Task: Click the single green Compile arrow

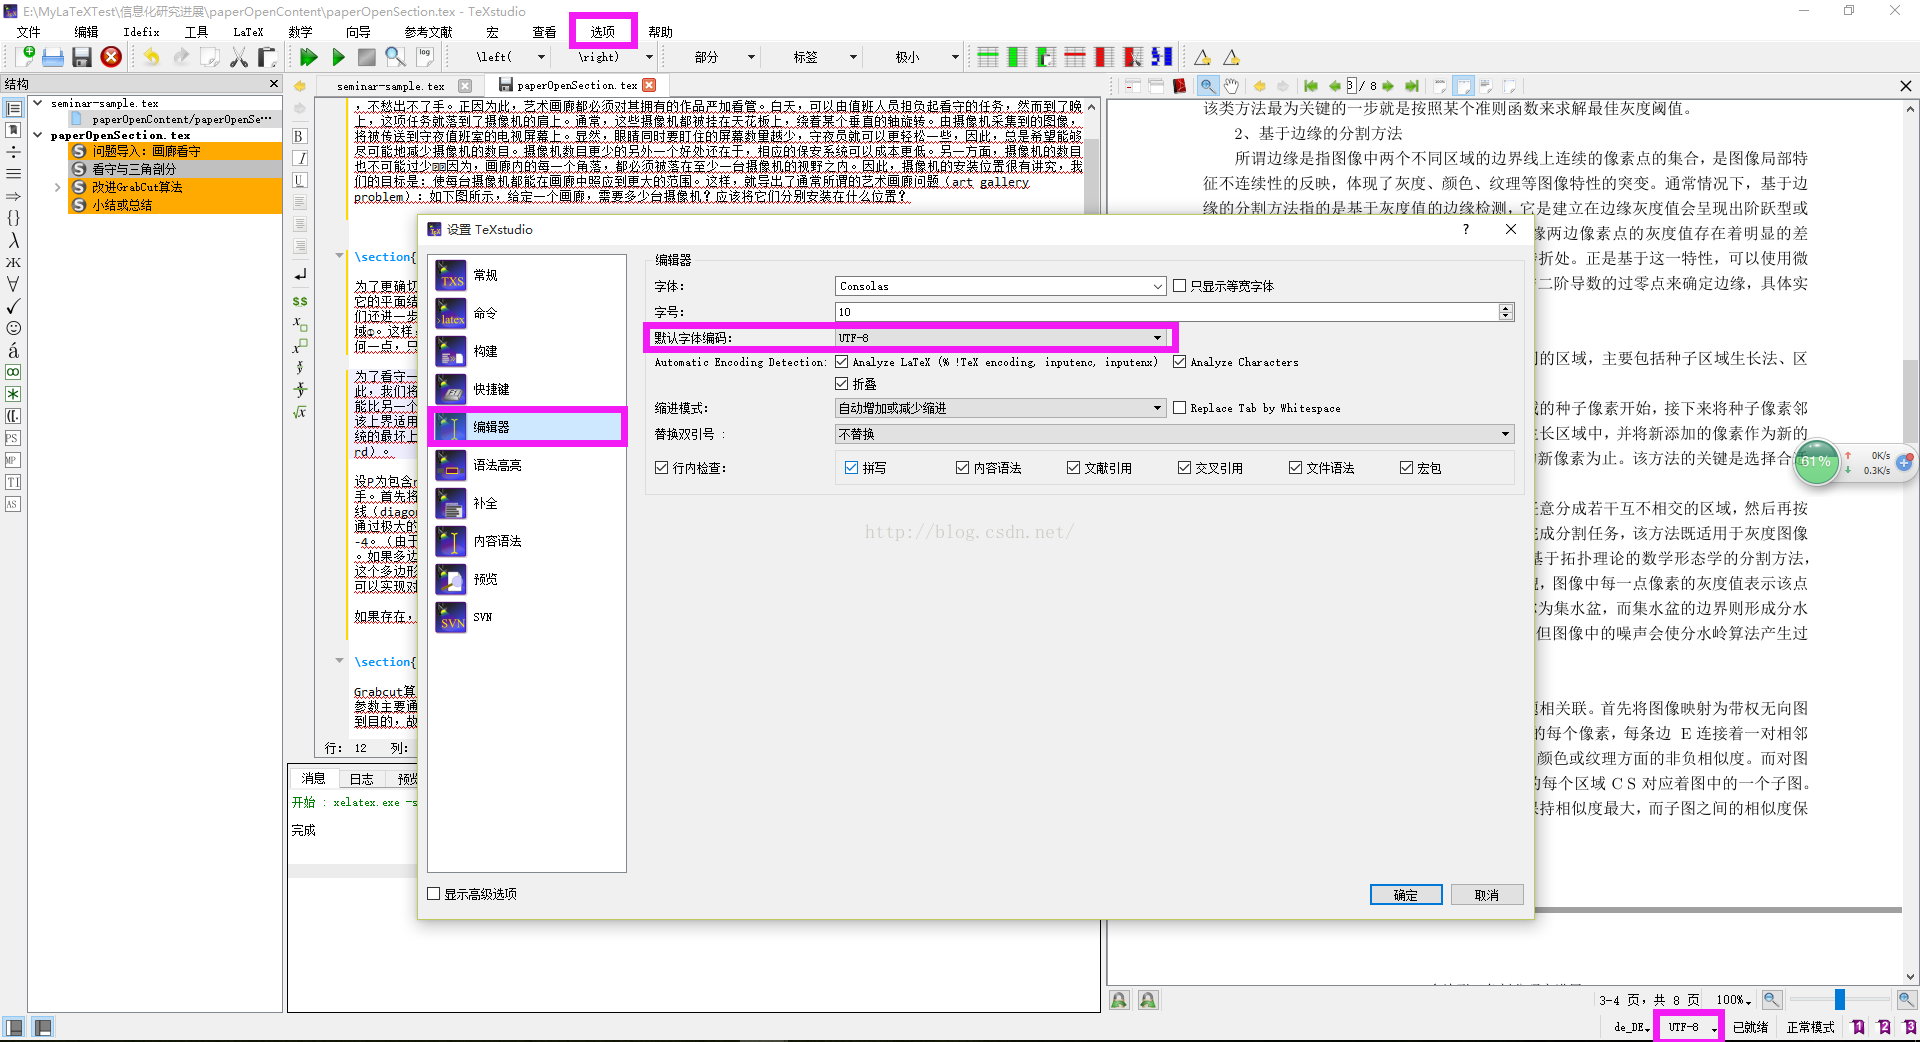Action: click(338, 57)
